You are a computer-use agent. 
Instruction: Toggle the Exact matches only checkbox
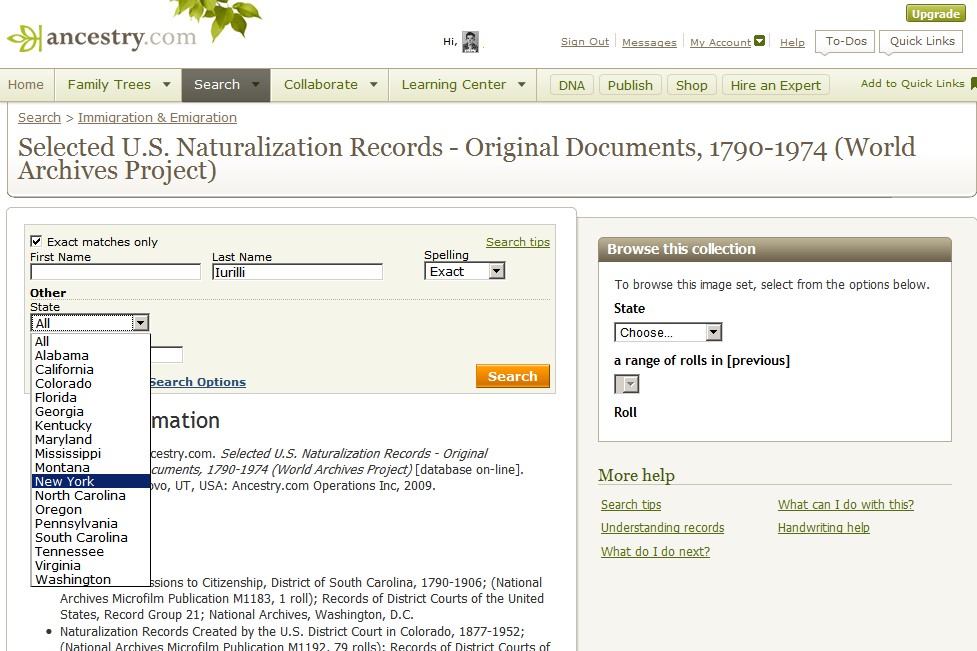point(36,241)
